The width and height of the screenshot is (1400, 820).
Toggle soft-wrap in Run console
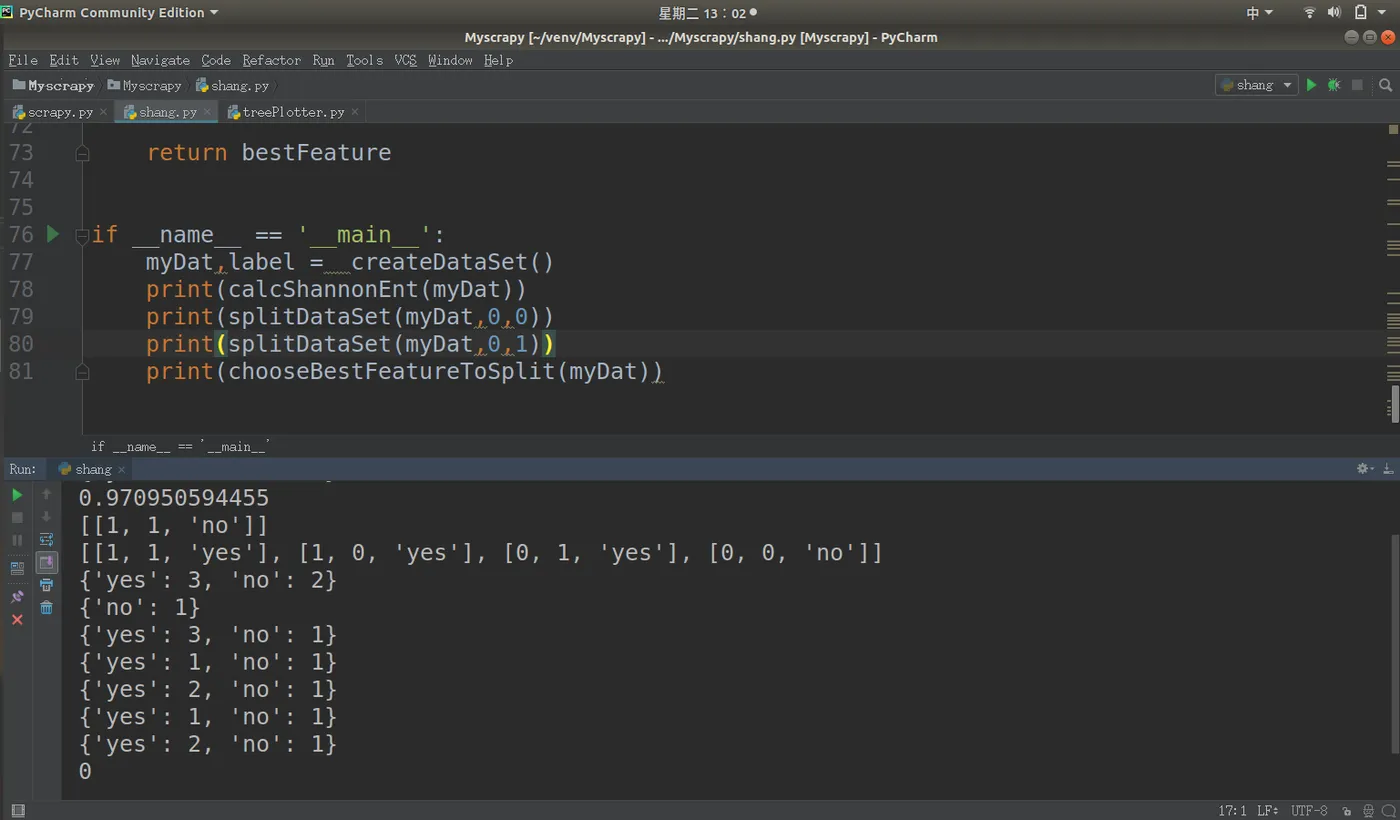[46, 540]
